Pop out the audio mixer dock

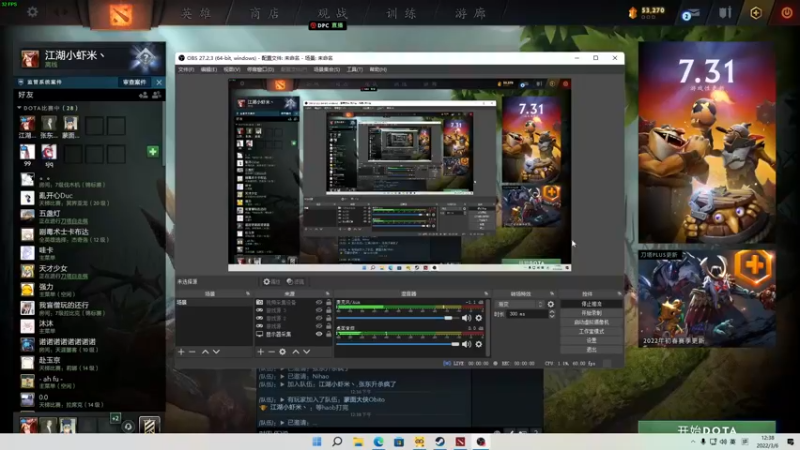(x=486, y=294)
